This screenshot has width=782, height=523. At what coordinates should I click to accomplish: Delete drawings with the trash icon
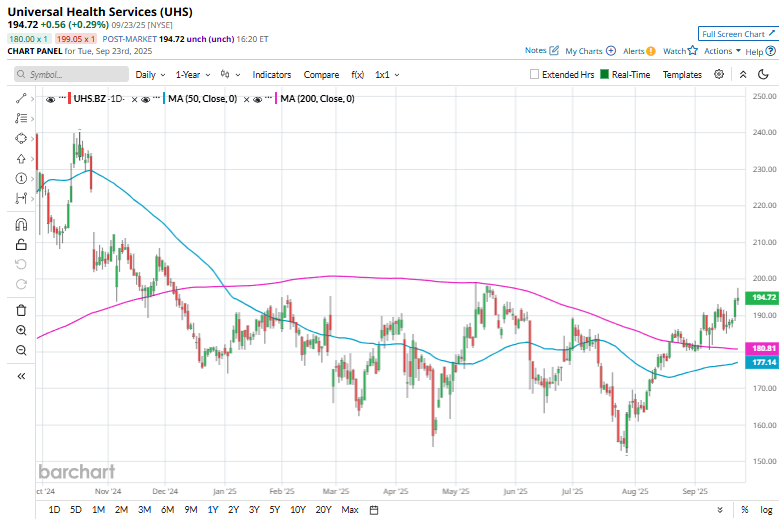point(21,311)
